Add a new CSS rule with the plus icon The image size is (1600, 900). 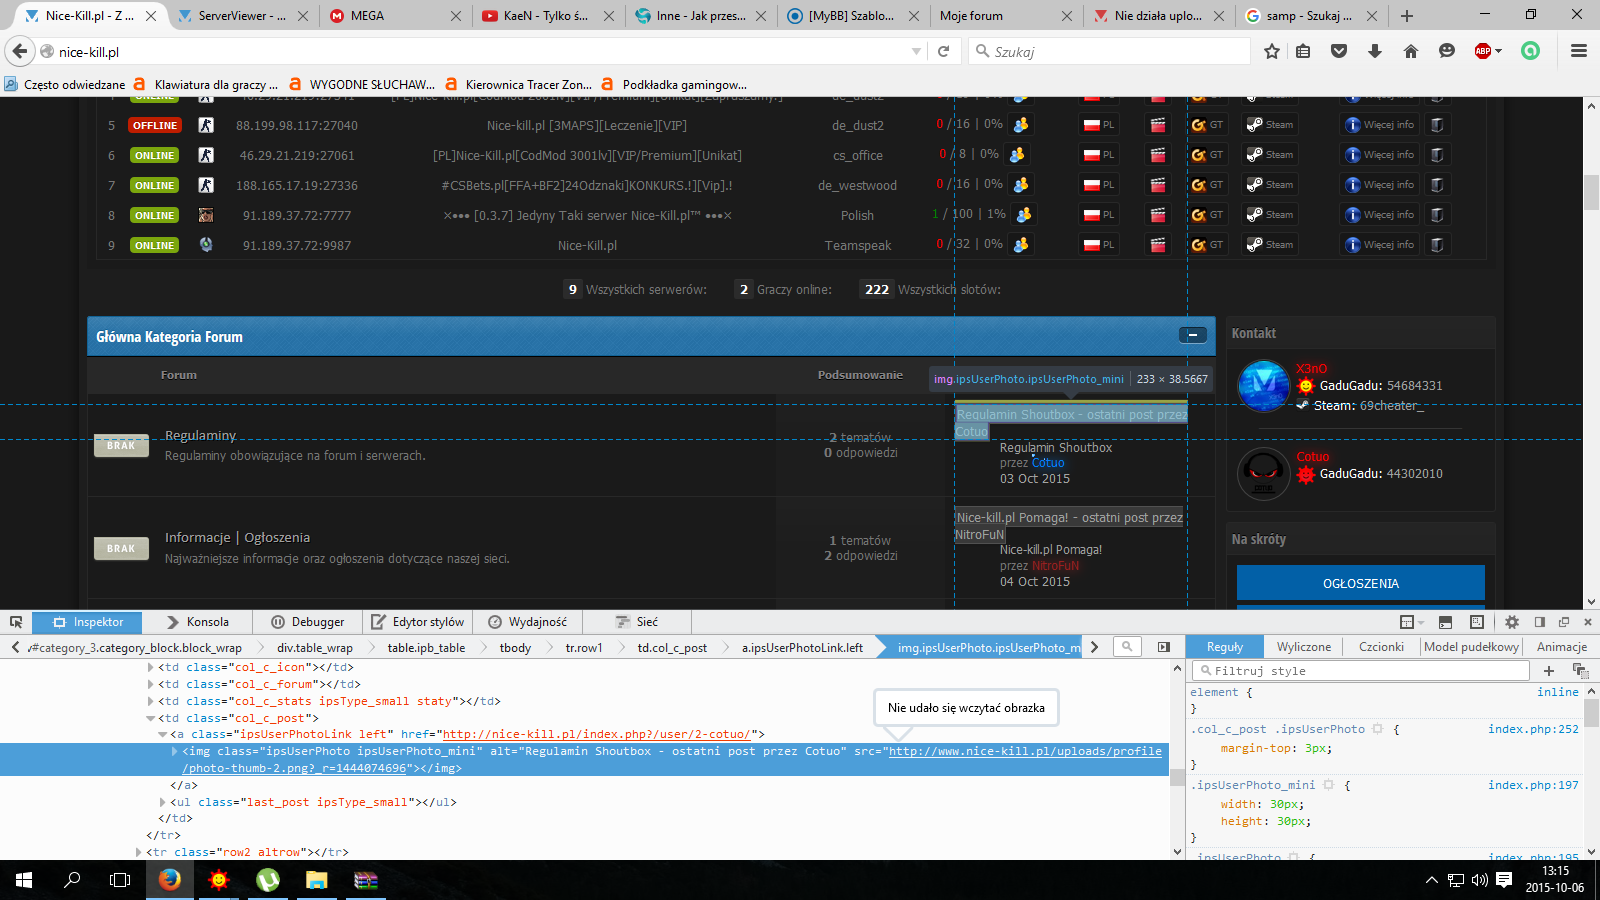pyautogui.click(x=1549, y=671)
